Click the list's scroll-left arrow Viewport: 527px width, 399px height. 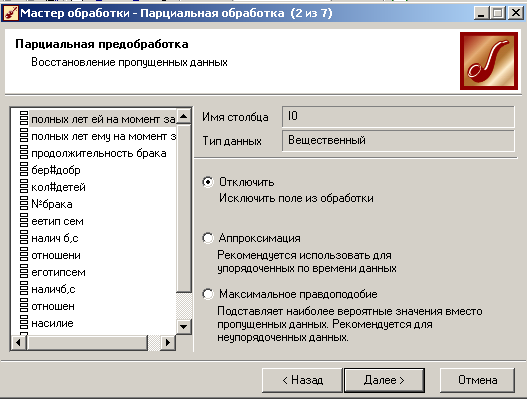point(19,343)
